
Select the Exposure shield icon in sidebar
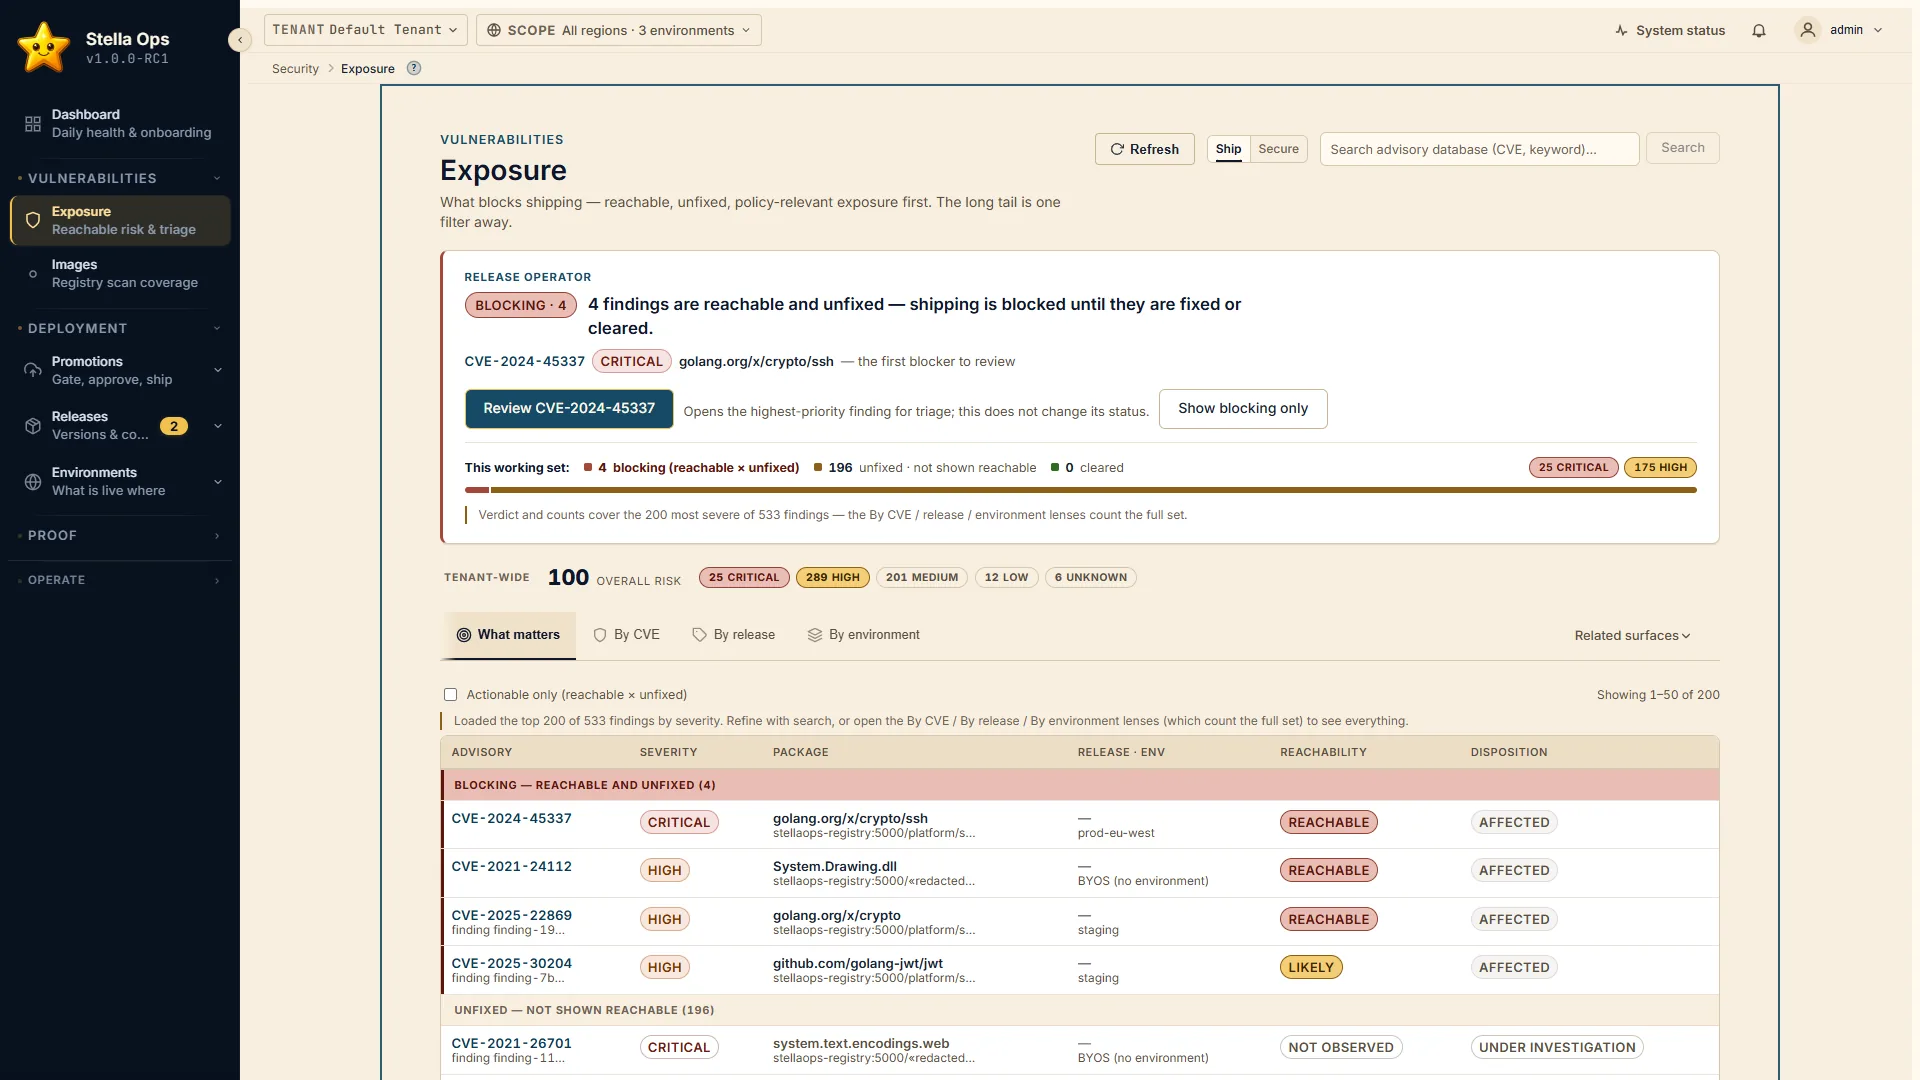[33, 221]
